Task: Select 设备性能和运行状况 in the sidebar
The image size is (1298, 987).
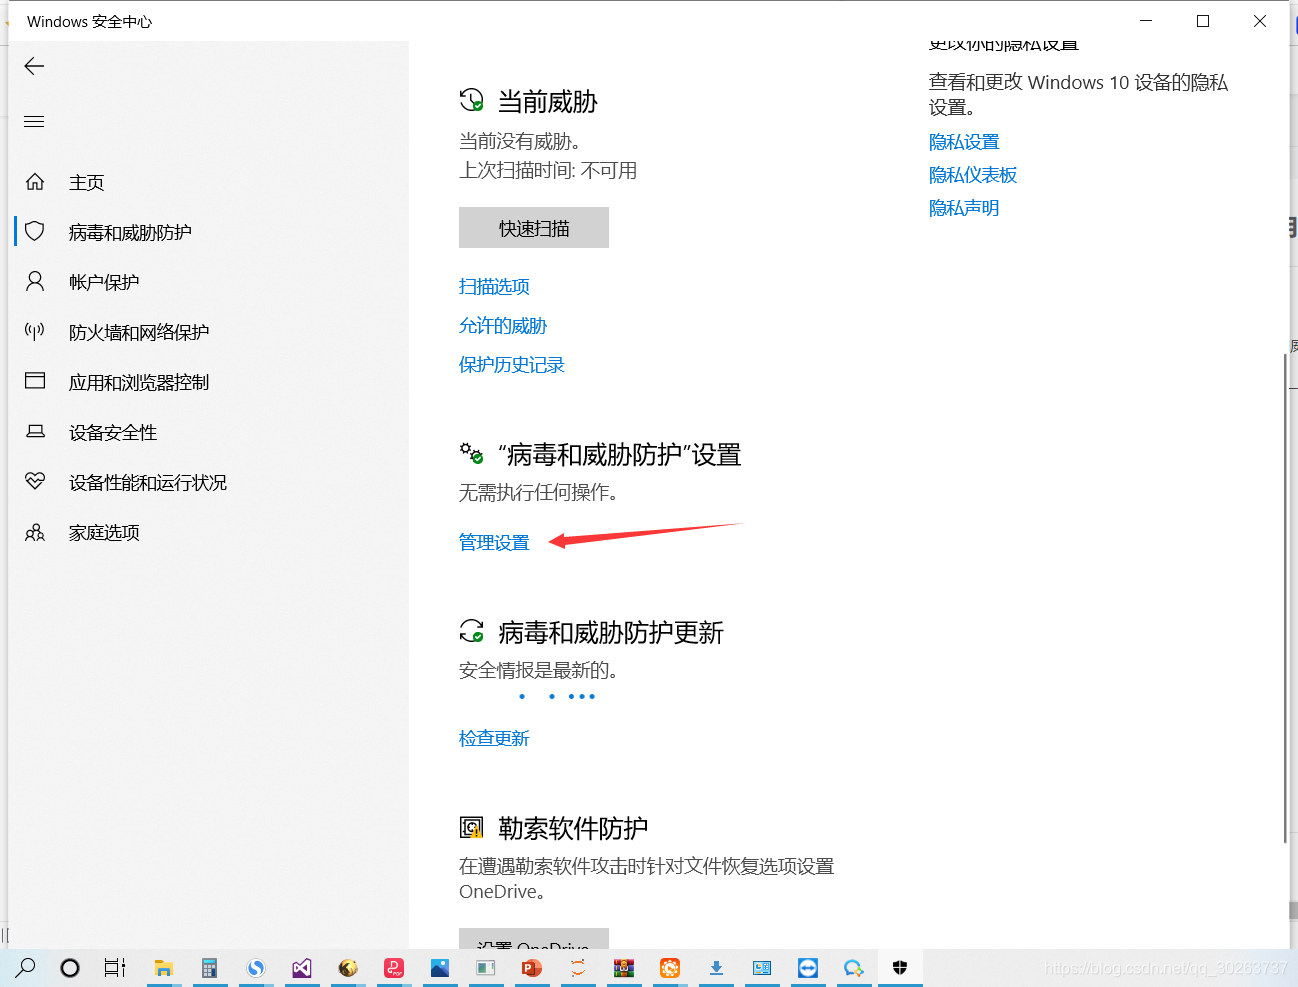Action: tap(148, 483)
